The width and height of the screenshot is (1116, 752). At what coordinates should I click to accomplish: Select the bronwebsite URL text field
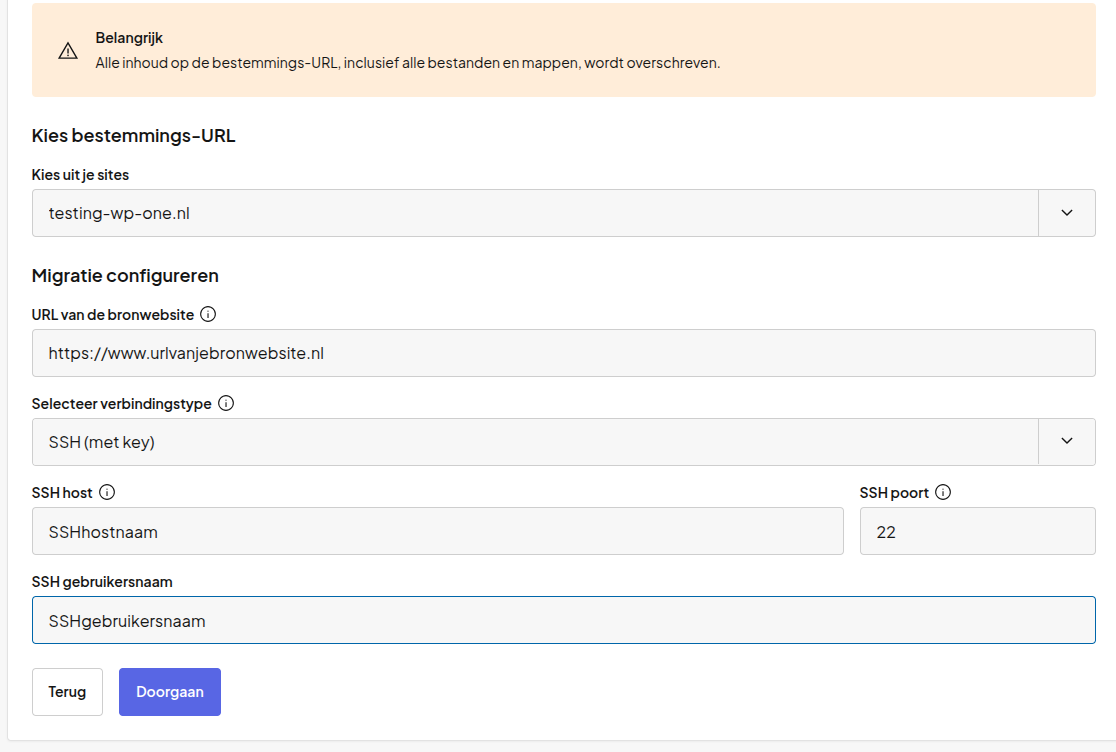tap(564, 352)
